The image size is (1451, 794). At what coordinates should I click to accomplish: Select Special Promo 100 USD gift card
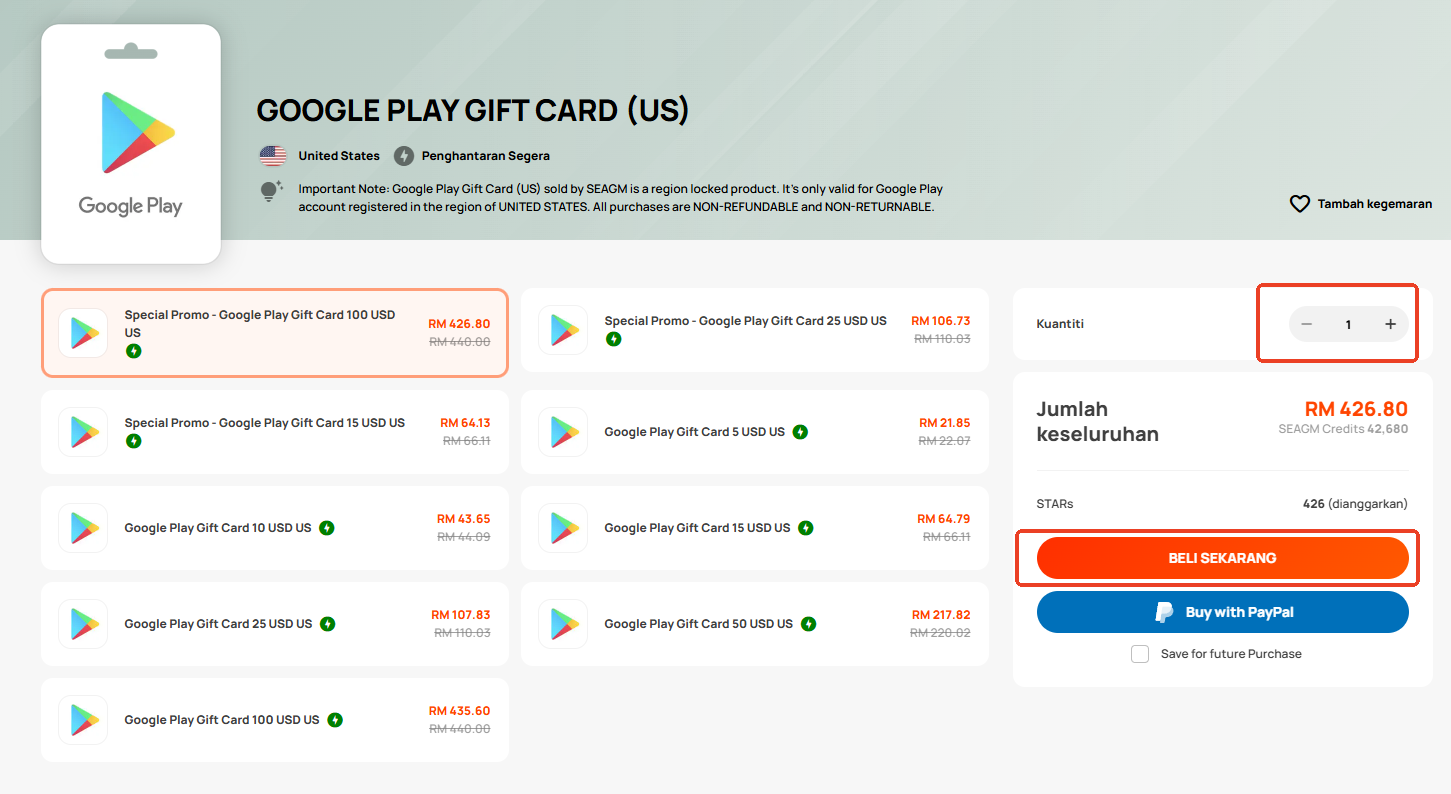pos(275,333)
